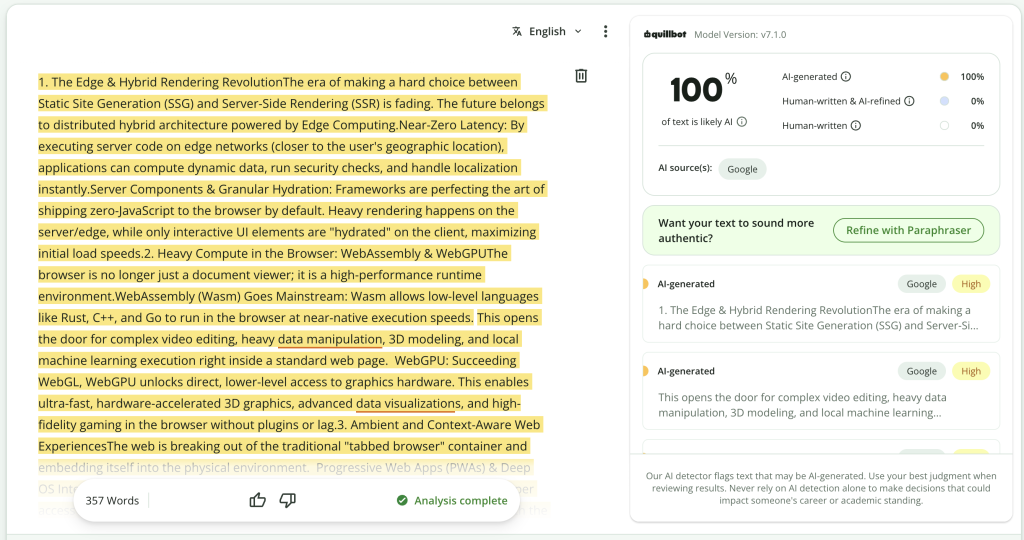1024x540 pixels.
Task: Click the AI detector disclaimer text
Action: coord(821,488)
